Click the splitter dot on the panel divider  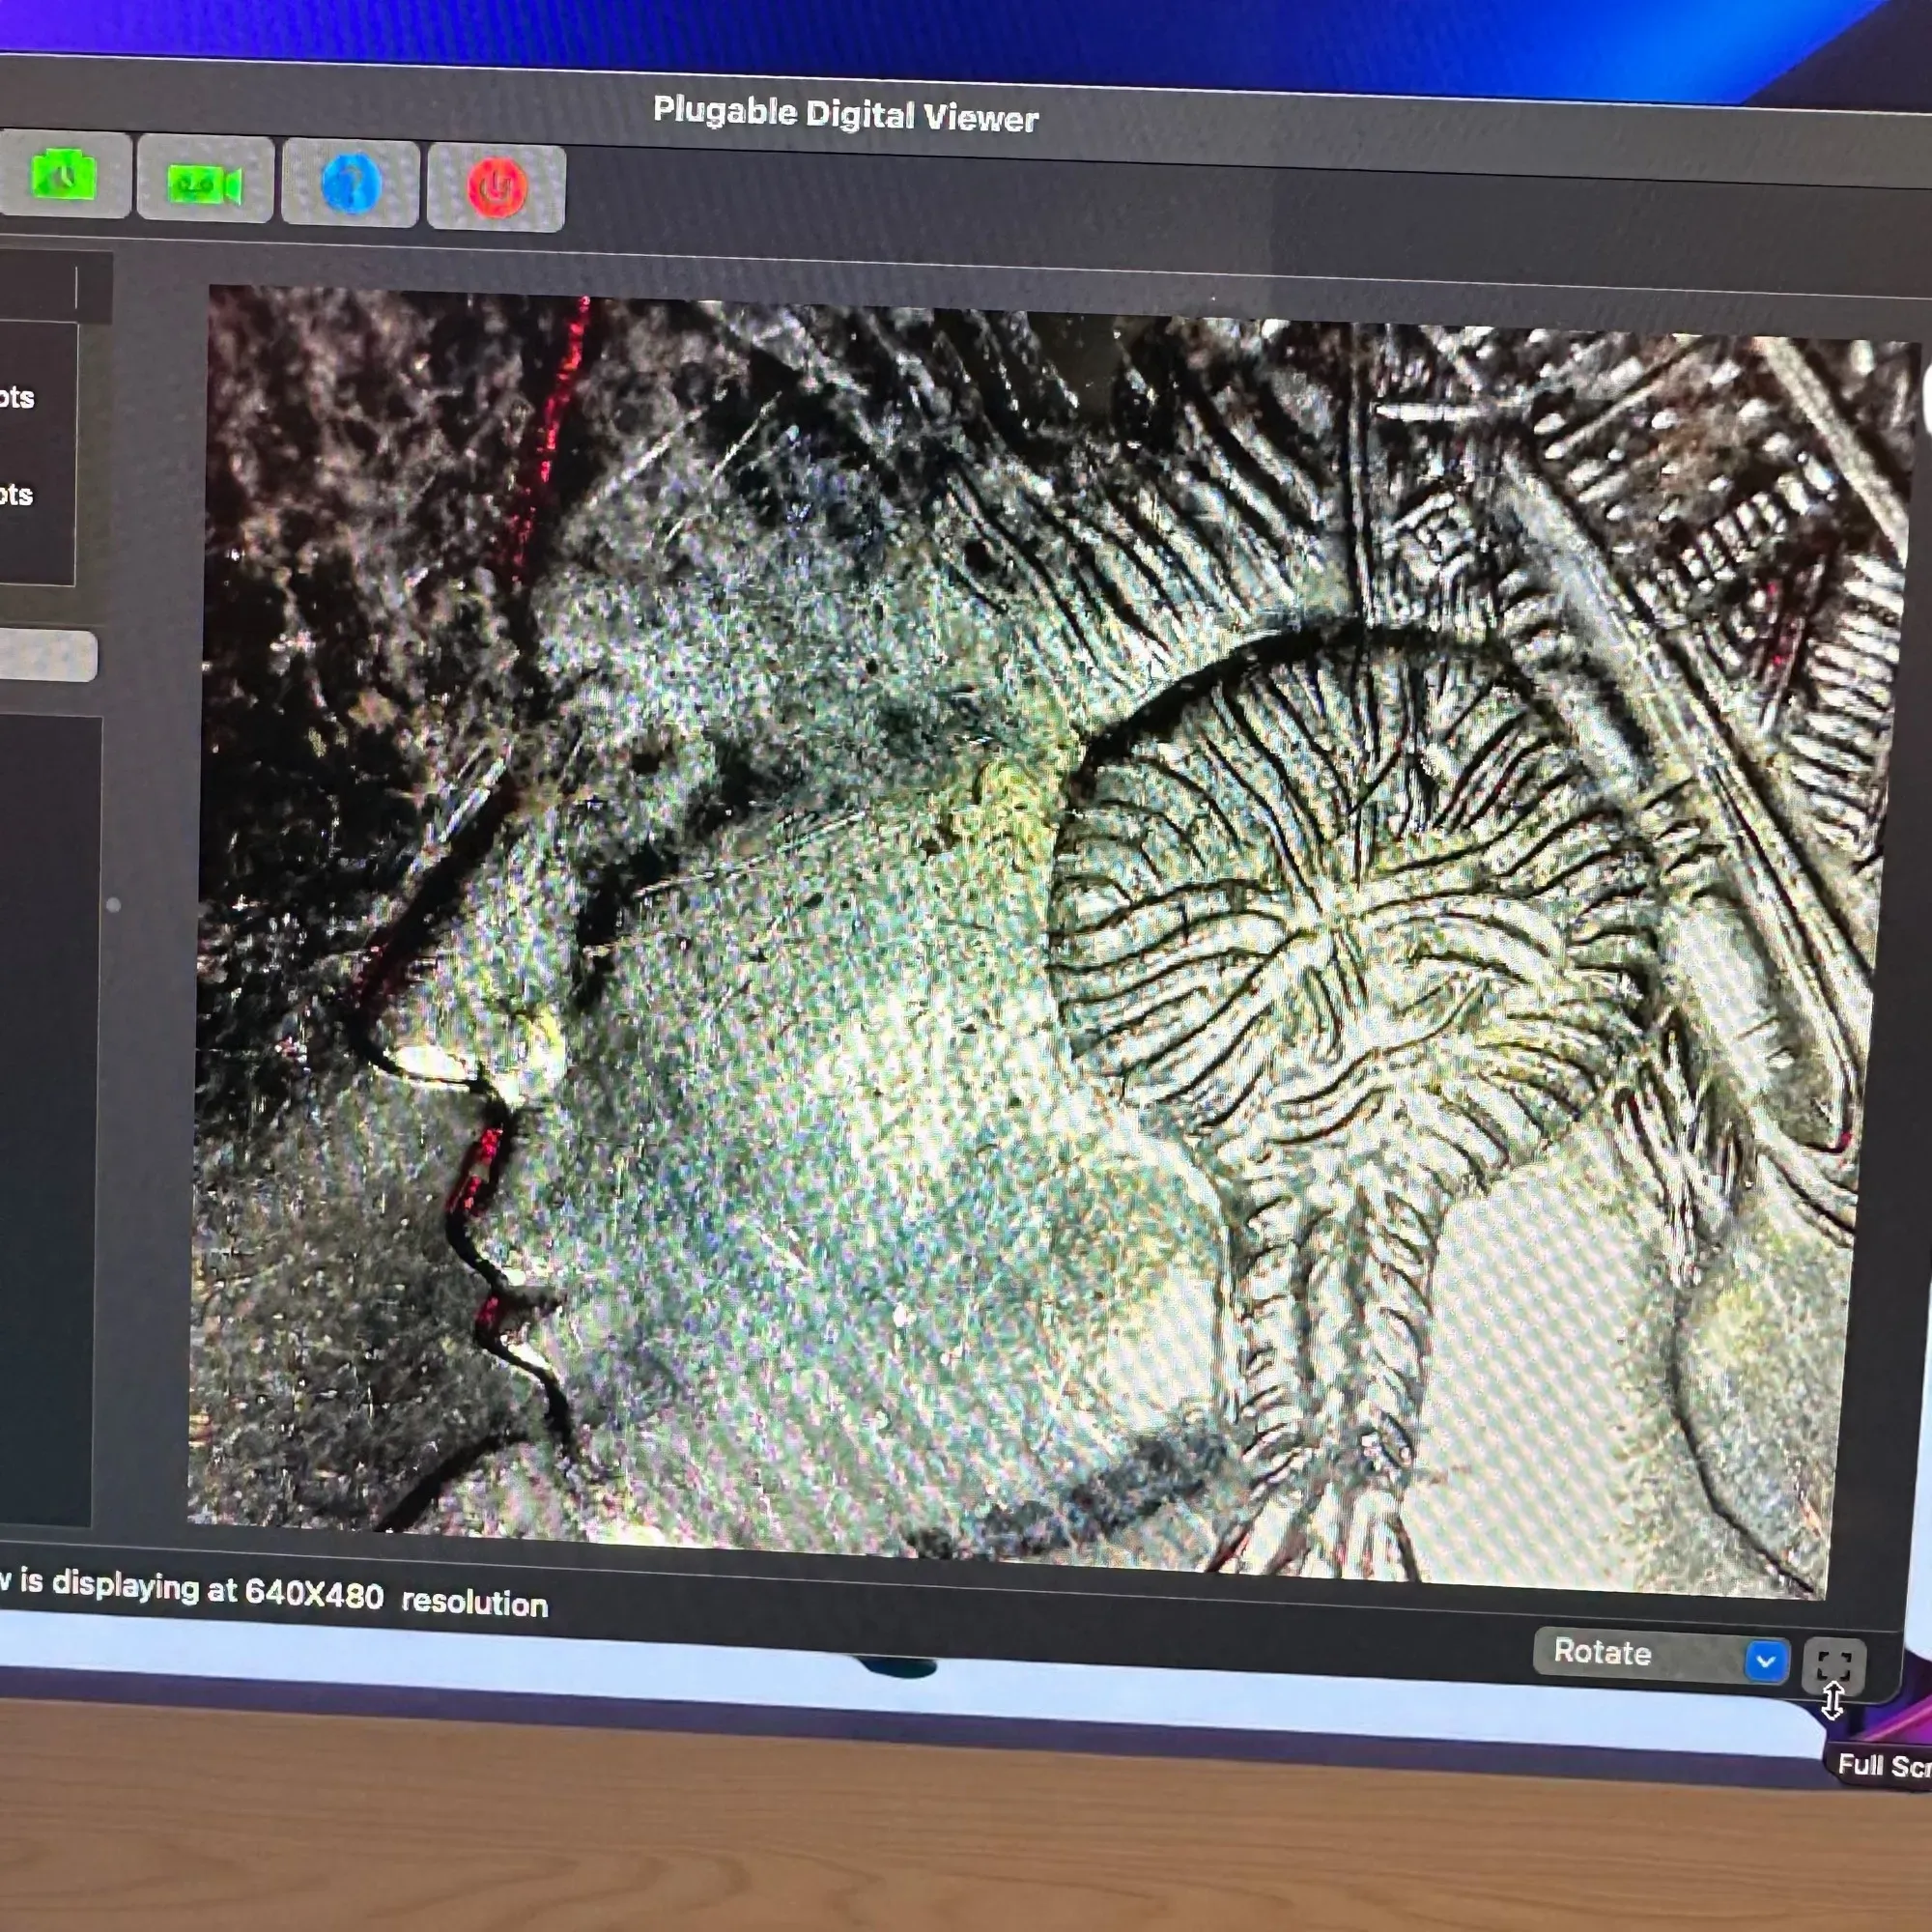pos(113,904)
